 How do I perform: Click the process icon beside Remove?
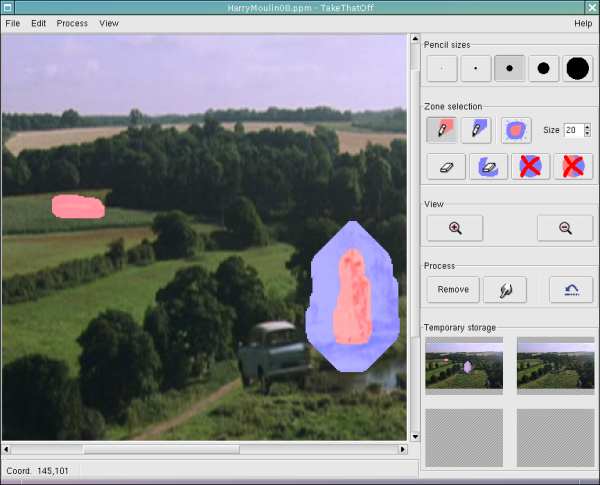[x=505, y=290]
